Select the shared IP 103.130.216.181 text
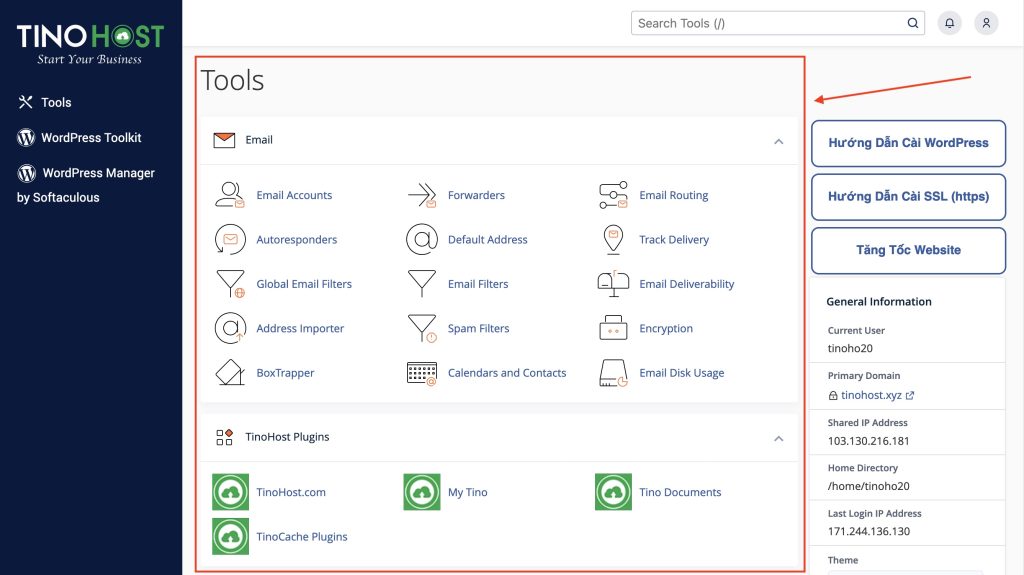The height and width of the screenshot is (575, 1024). (868, 440)
